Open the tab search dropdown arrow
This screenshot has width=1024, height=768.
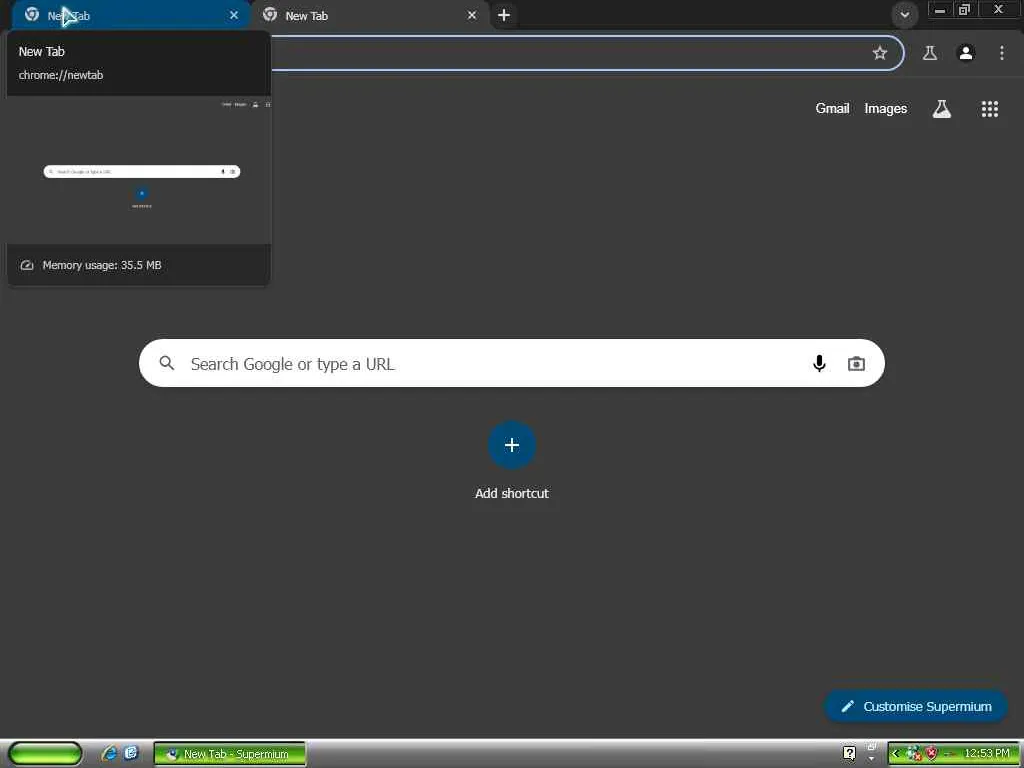[904, 15]
